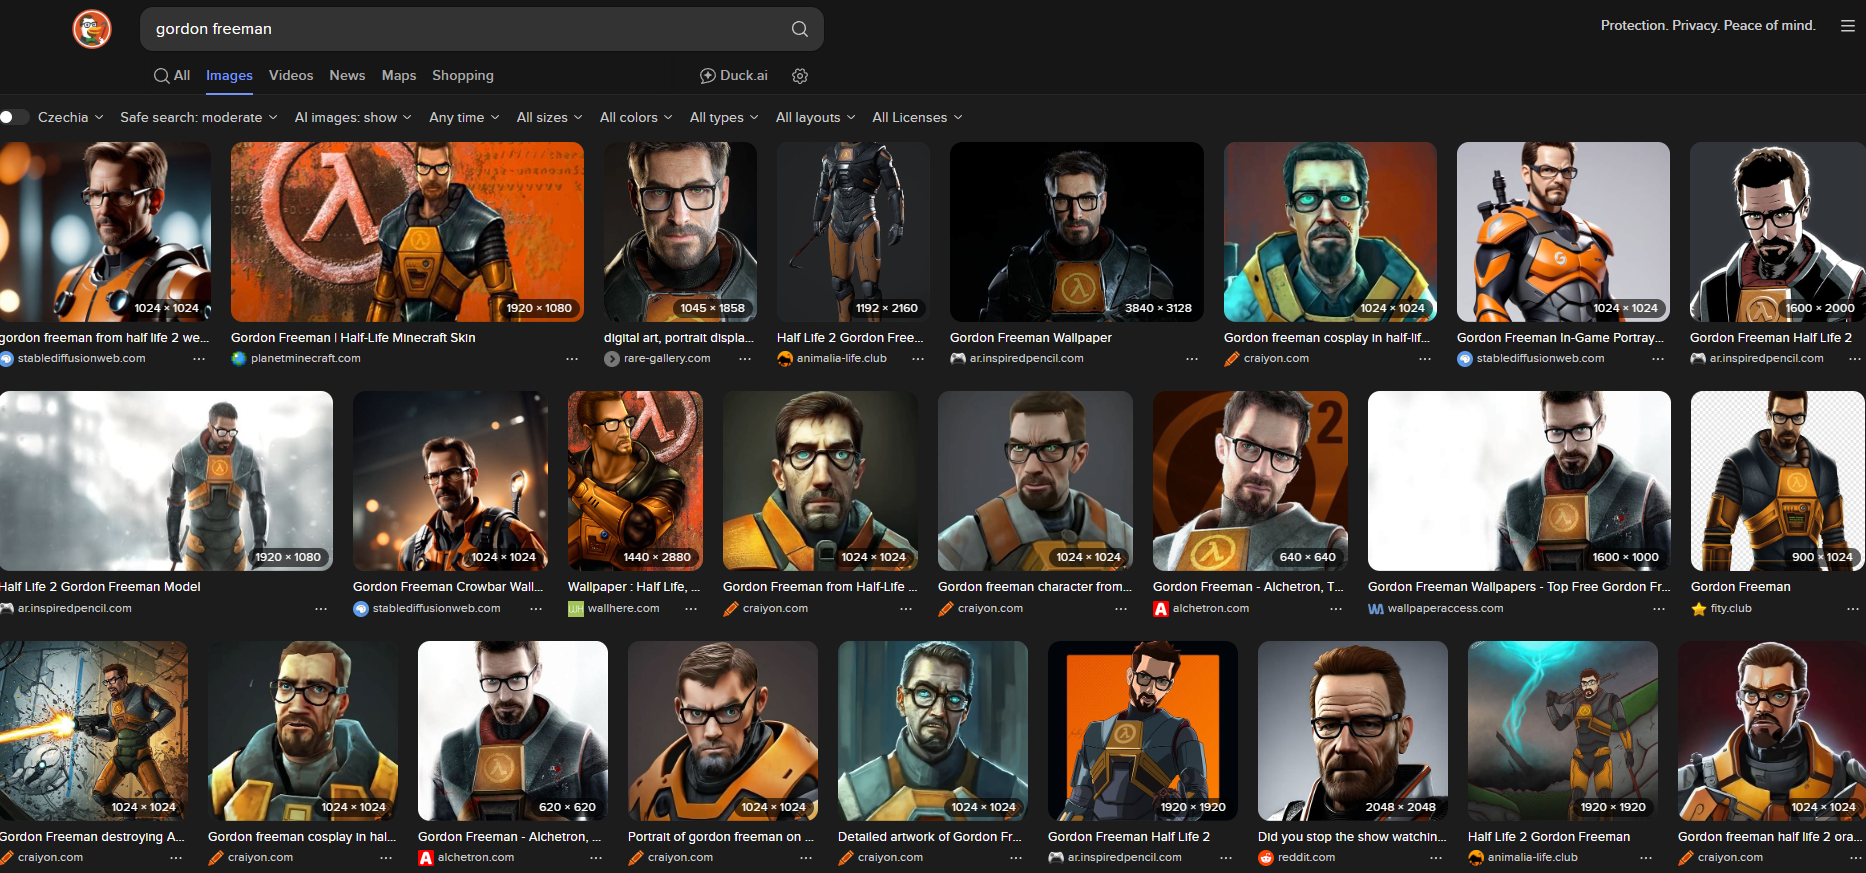Open 'Gordon Freeman Crowbar Wall...' title link
Image resolution: width=1866 pixels, height=873 pixels.
pos(448,587)
